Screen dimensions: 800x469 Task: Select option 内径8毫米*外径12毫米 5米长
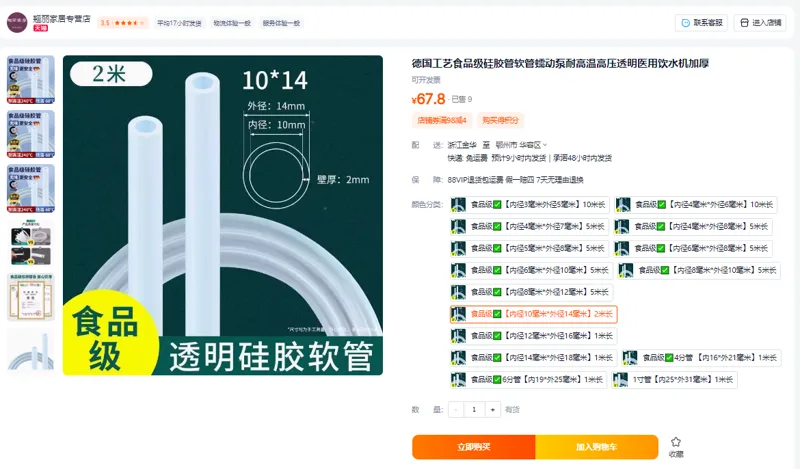point(531,292)
